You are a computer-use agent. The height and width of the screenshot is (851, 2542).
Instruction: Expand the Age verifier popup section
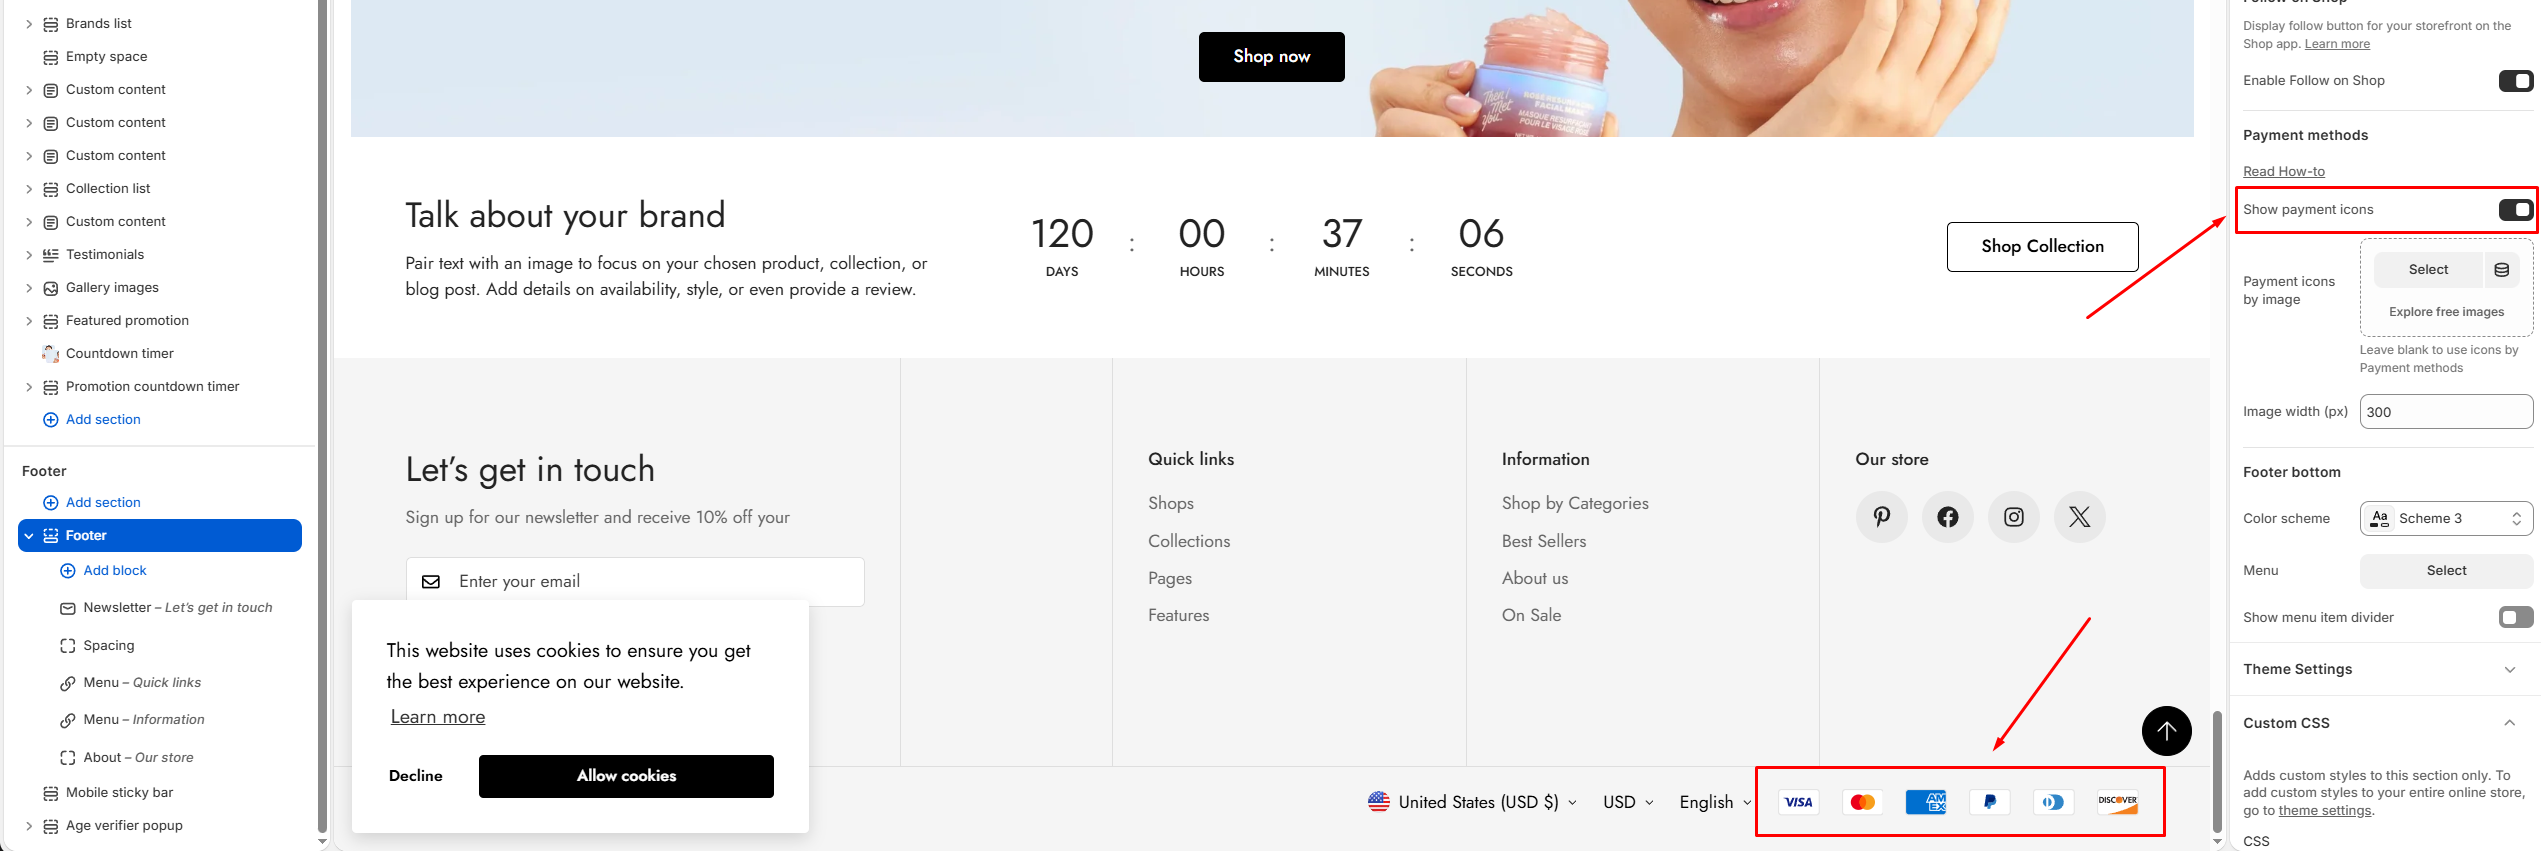(29, 826)
